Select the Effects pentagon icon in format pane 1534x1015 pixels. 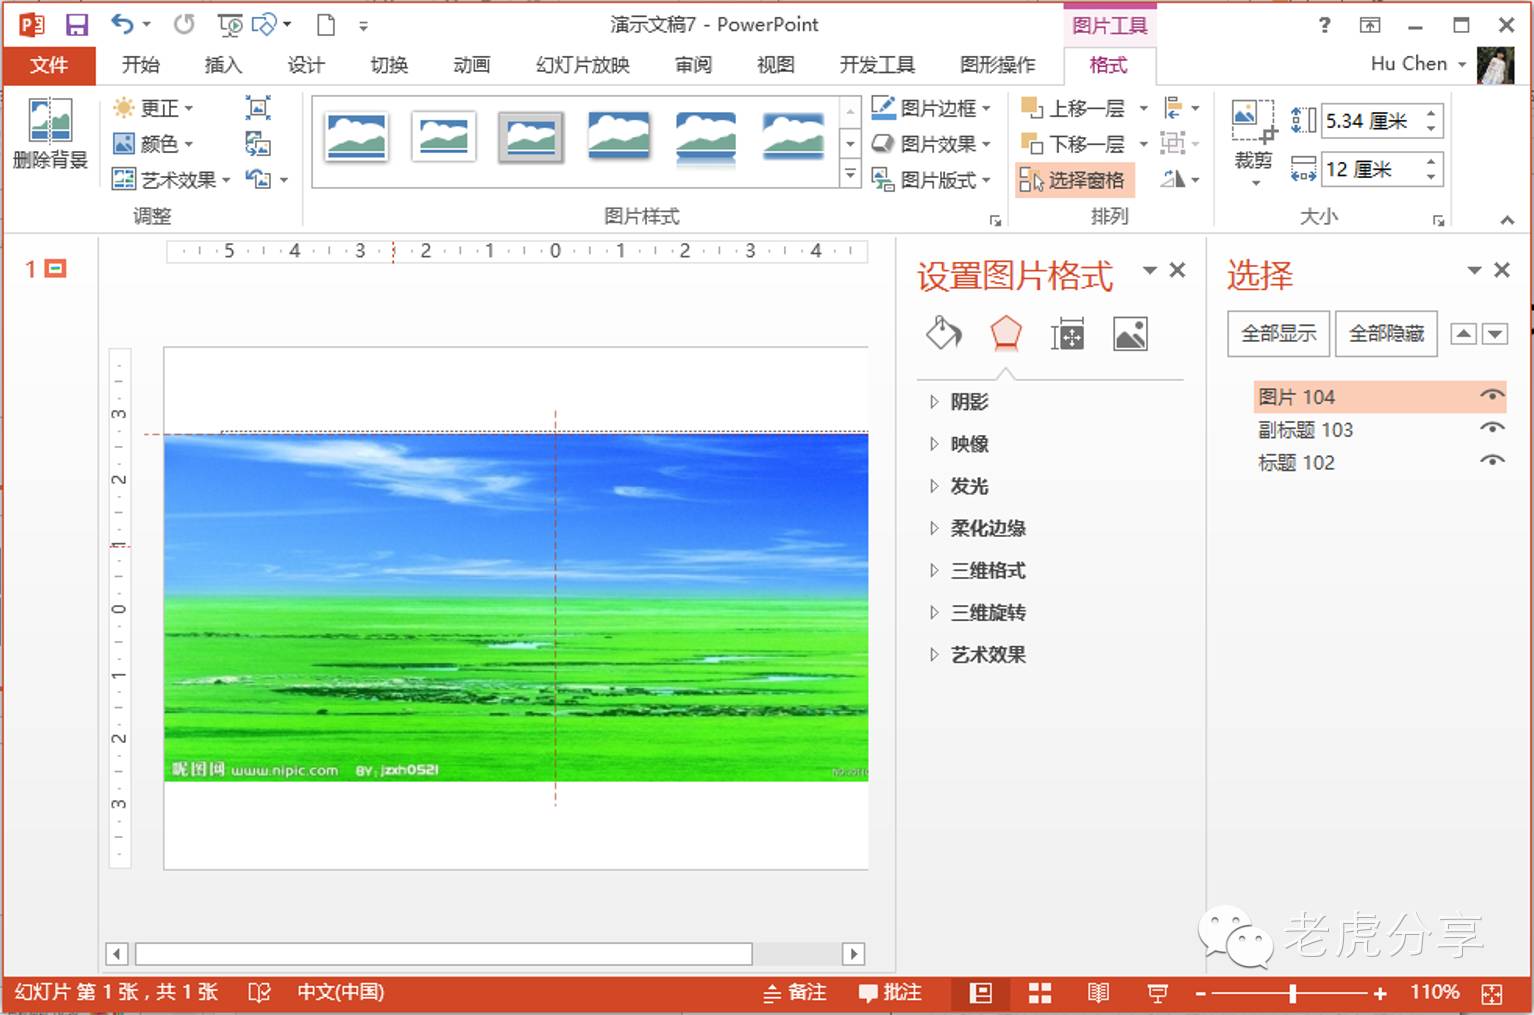pos(1006,333)
